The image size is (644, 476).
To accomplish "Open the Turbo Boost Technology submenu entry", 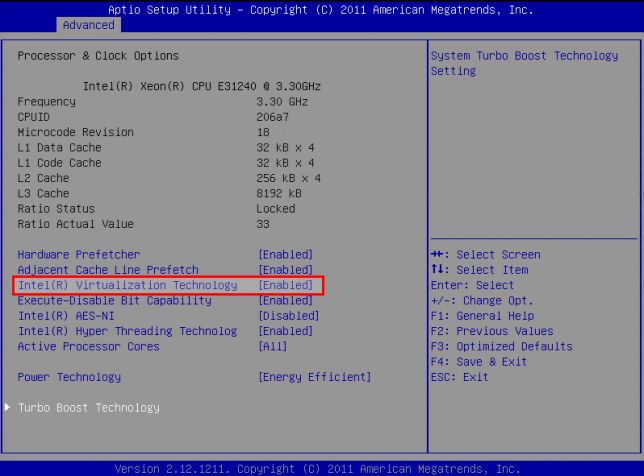I will [x=88, y=408].
